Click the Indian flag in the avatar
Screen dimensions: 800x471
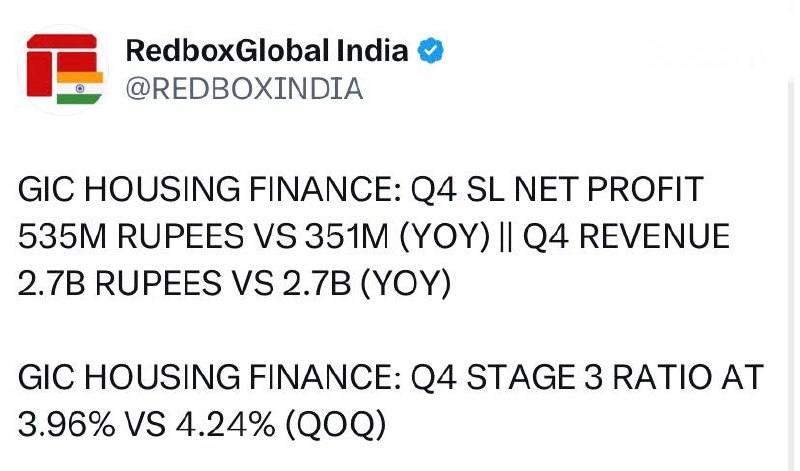80,88
